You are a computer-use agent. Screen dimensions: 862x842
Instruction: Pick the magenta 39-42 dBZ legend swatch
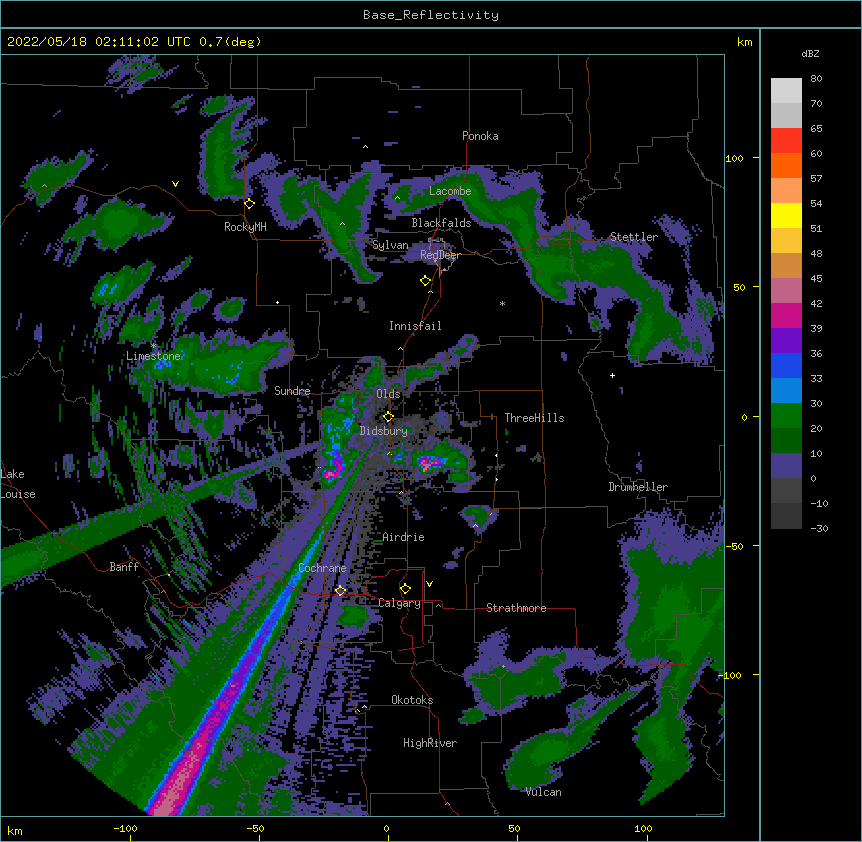(x=786, y=315)
